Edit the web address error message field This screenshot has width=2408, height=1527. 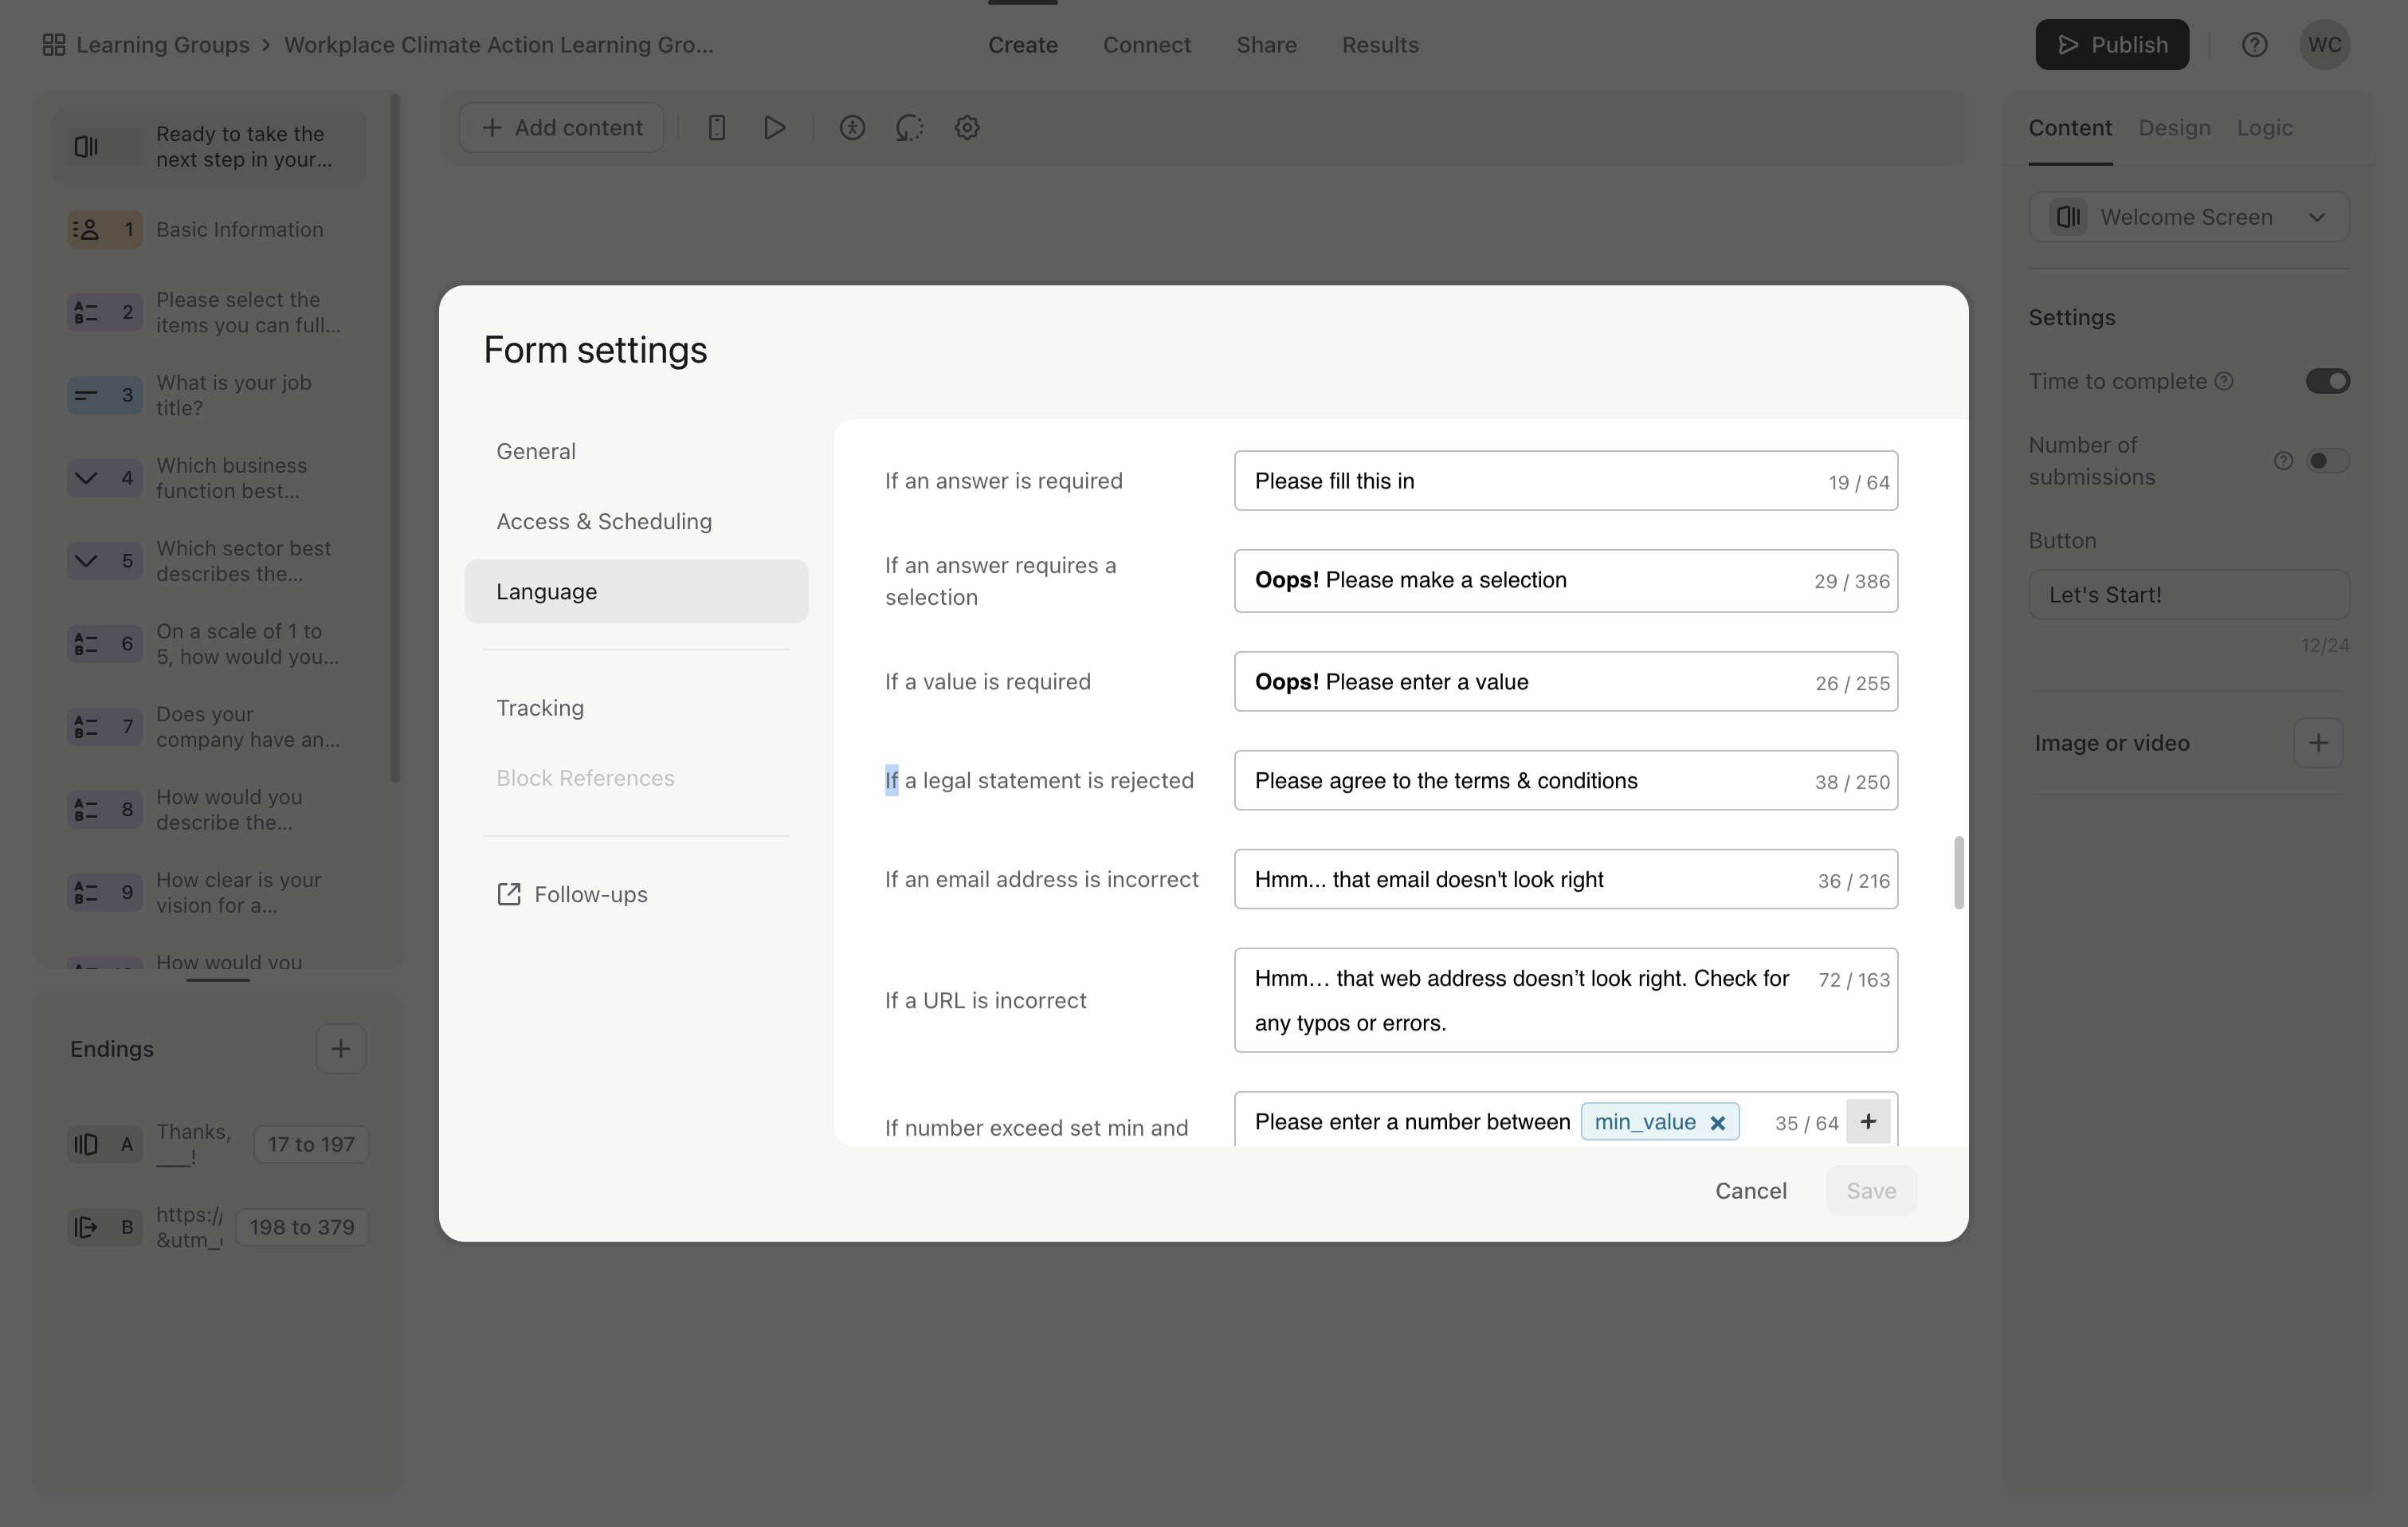pyautogui.click(x=1566, y=1000)
